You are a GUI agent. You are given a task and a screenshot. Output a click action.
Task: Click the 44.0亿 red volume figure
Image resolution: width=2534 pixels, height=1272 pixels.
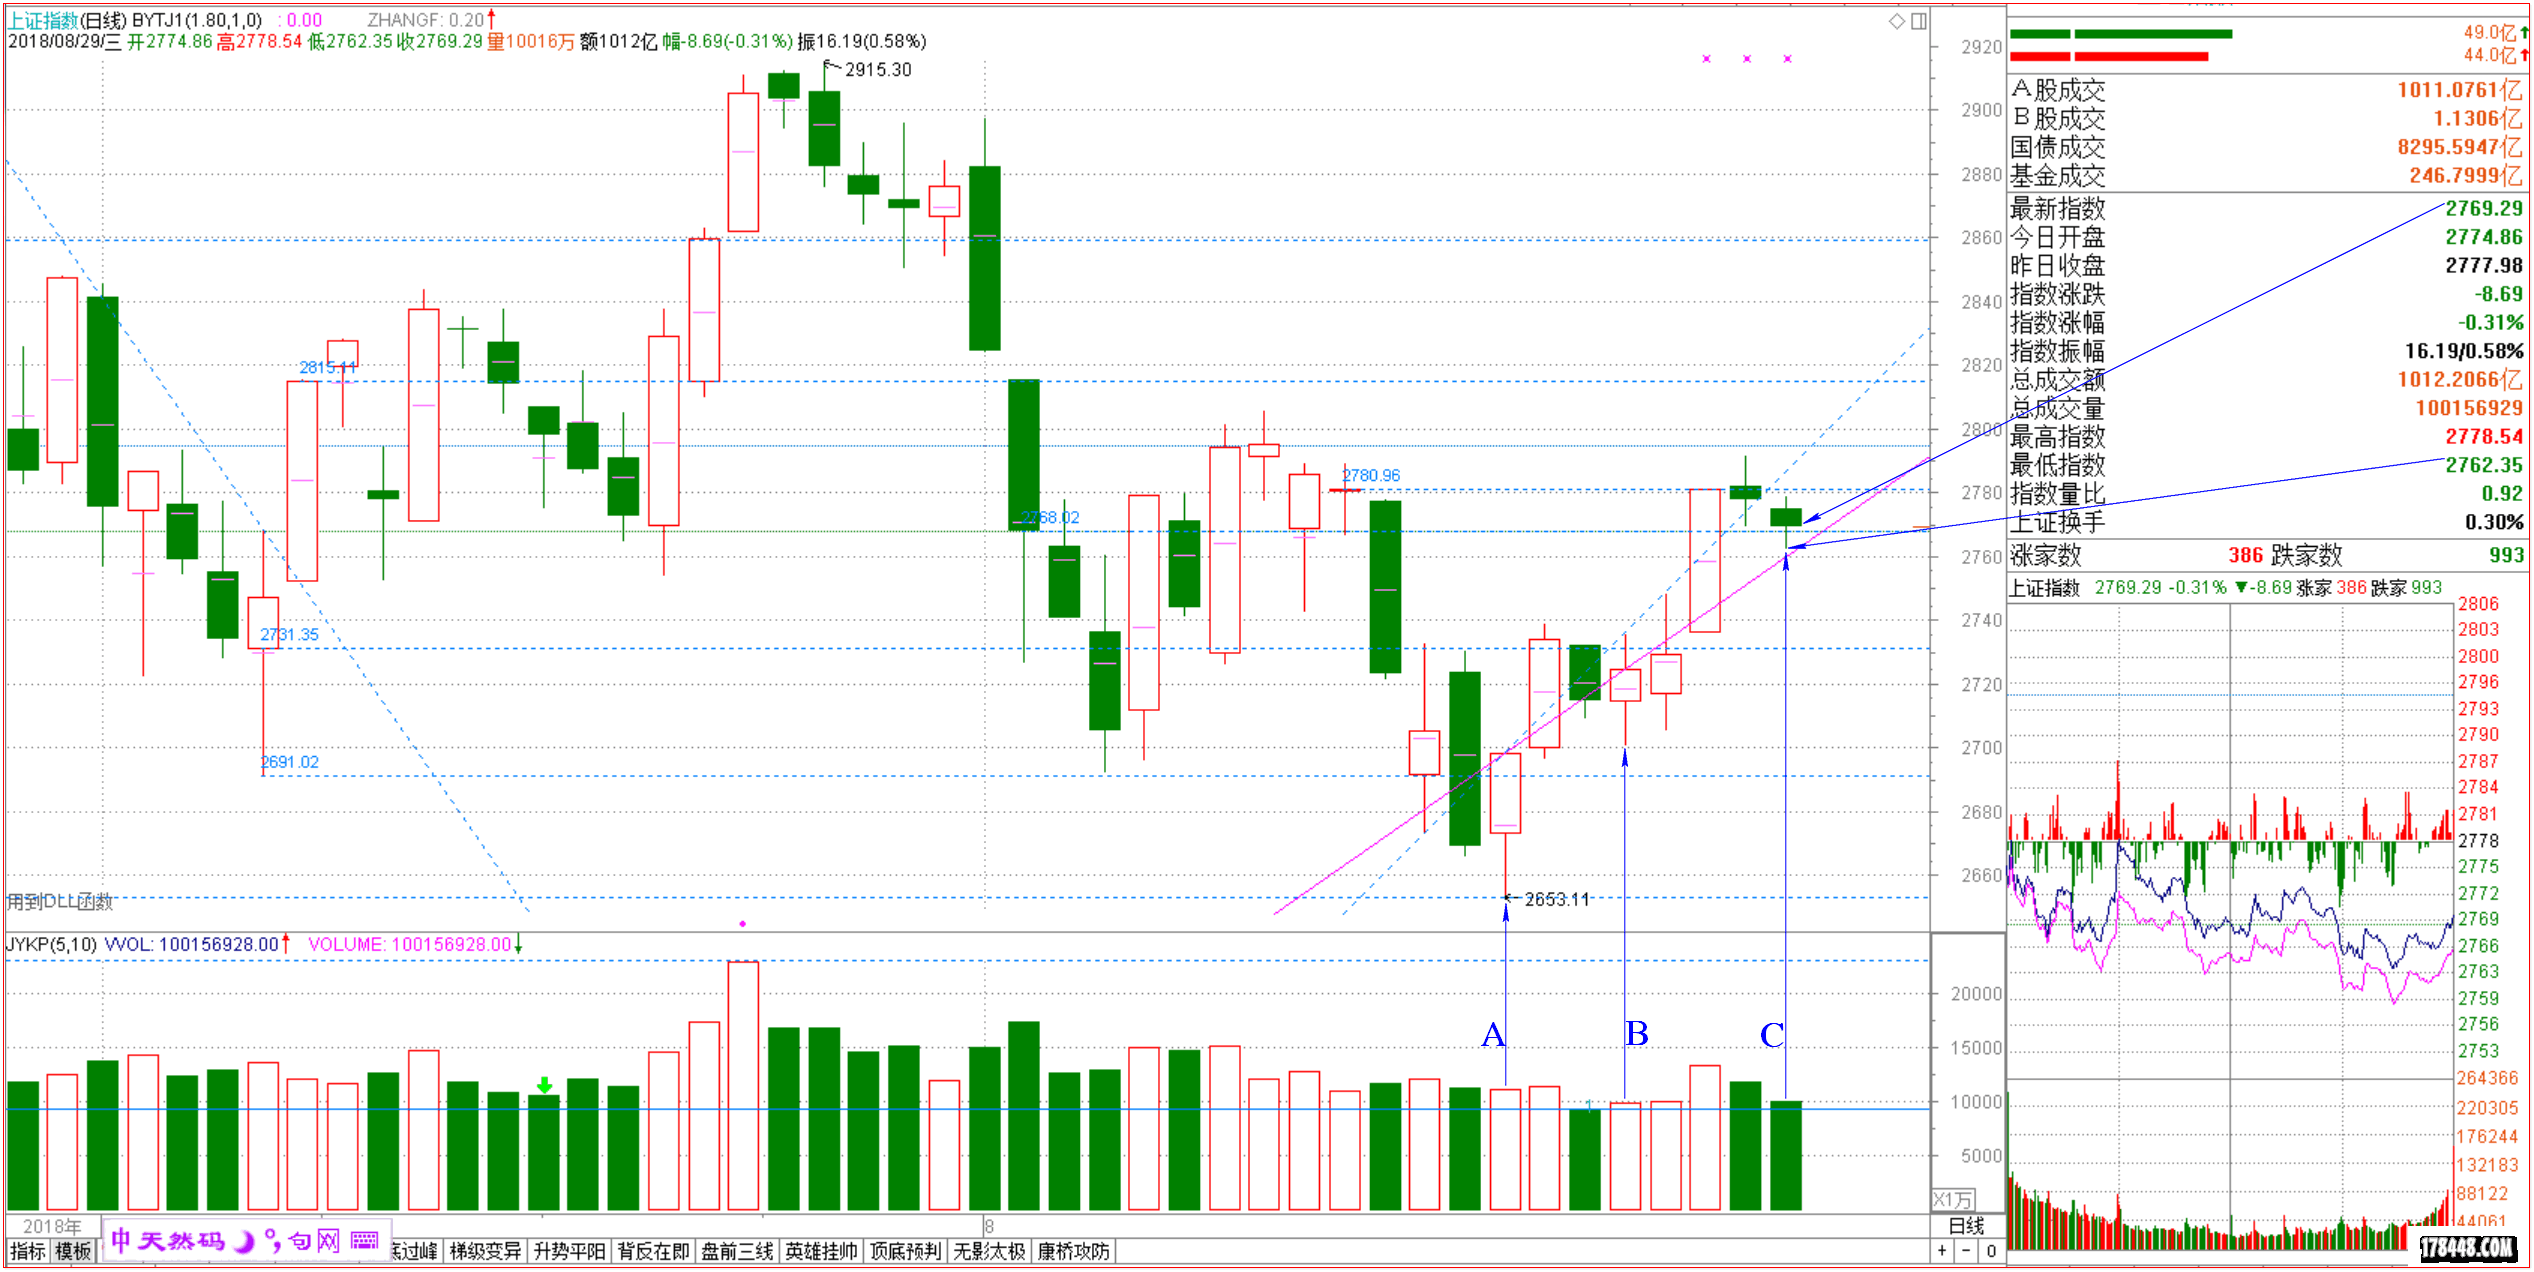pos(2490,55)
